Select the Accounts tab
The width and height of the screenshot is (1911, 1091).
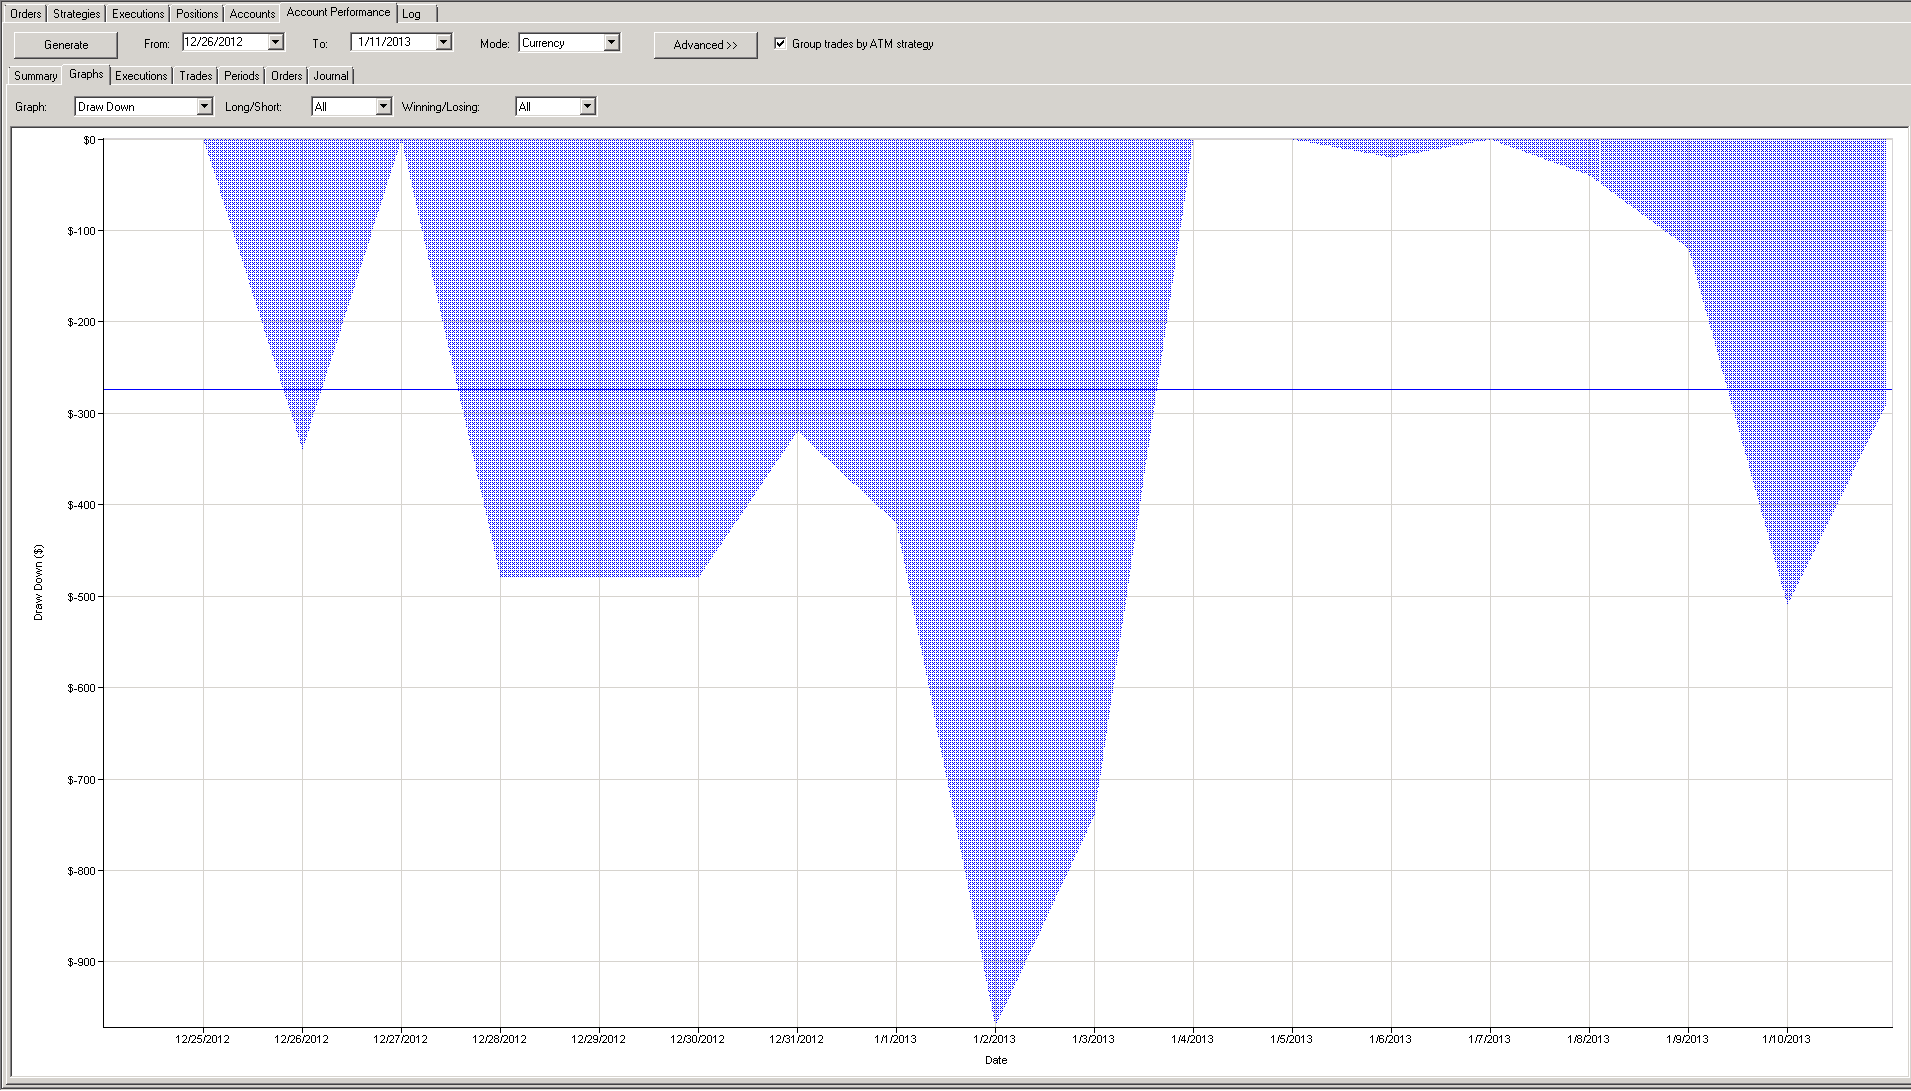point(252,14)
